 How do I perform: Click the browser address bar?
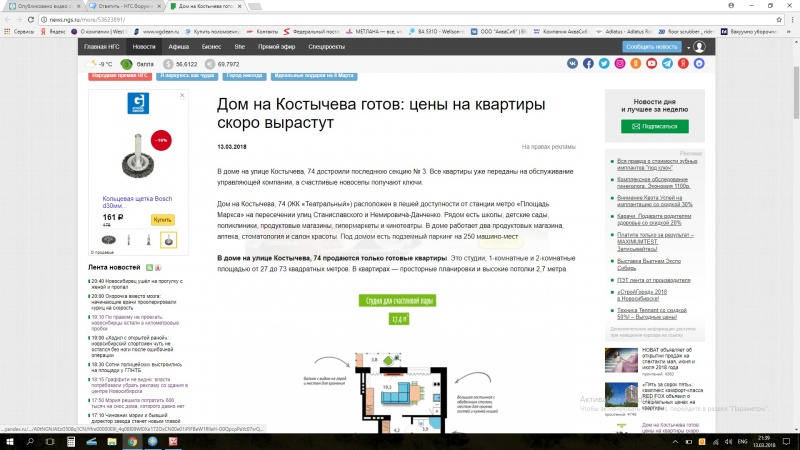pyautogui.click(x=408, y=19)
